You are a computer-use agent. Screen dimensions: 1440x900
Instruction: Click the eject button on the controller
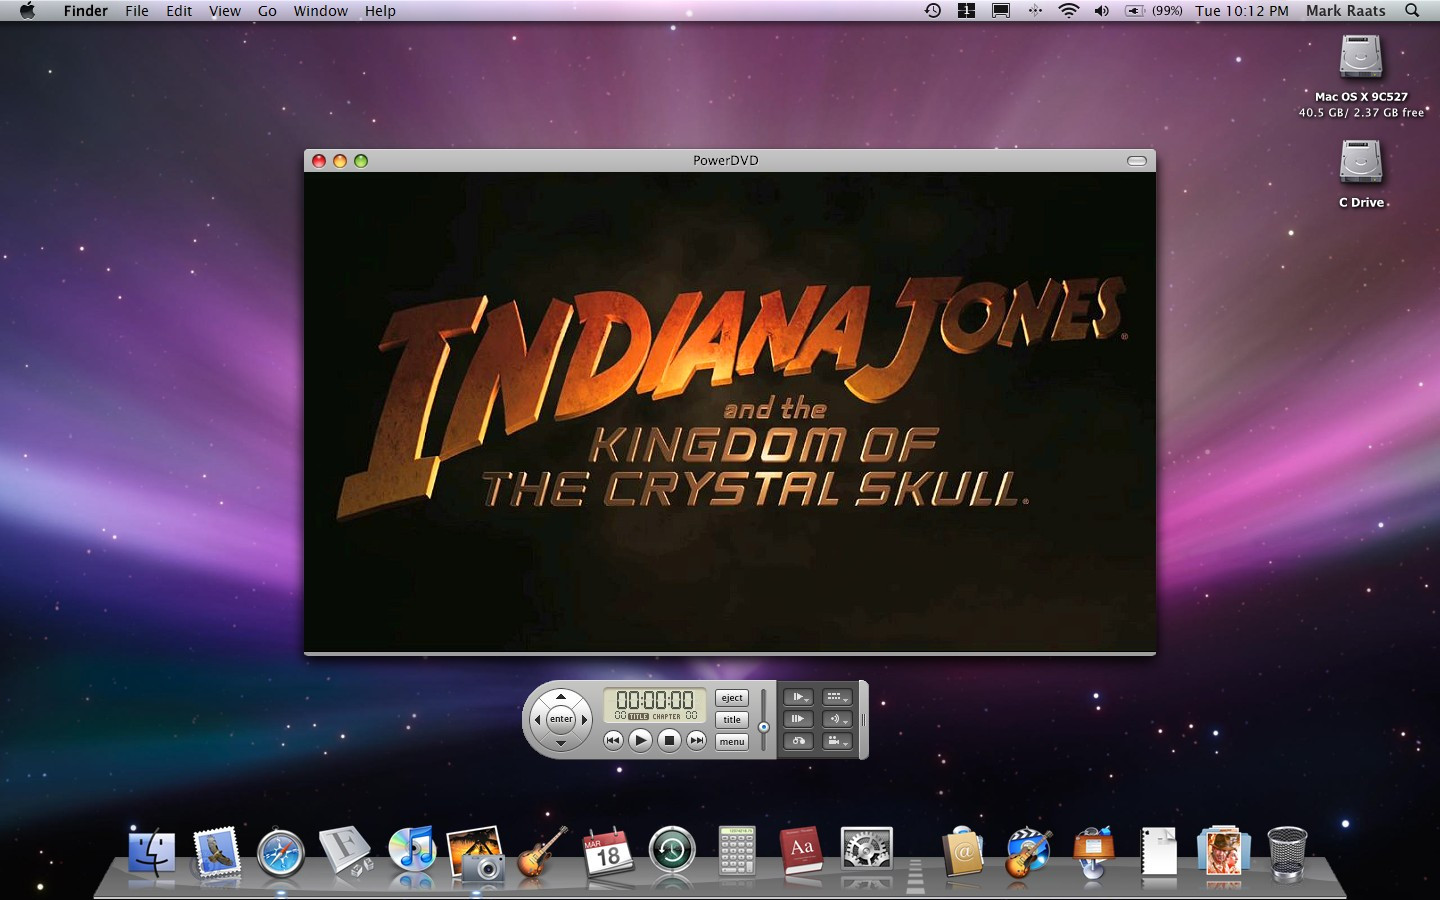point(732,698)
